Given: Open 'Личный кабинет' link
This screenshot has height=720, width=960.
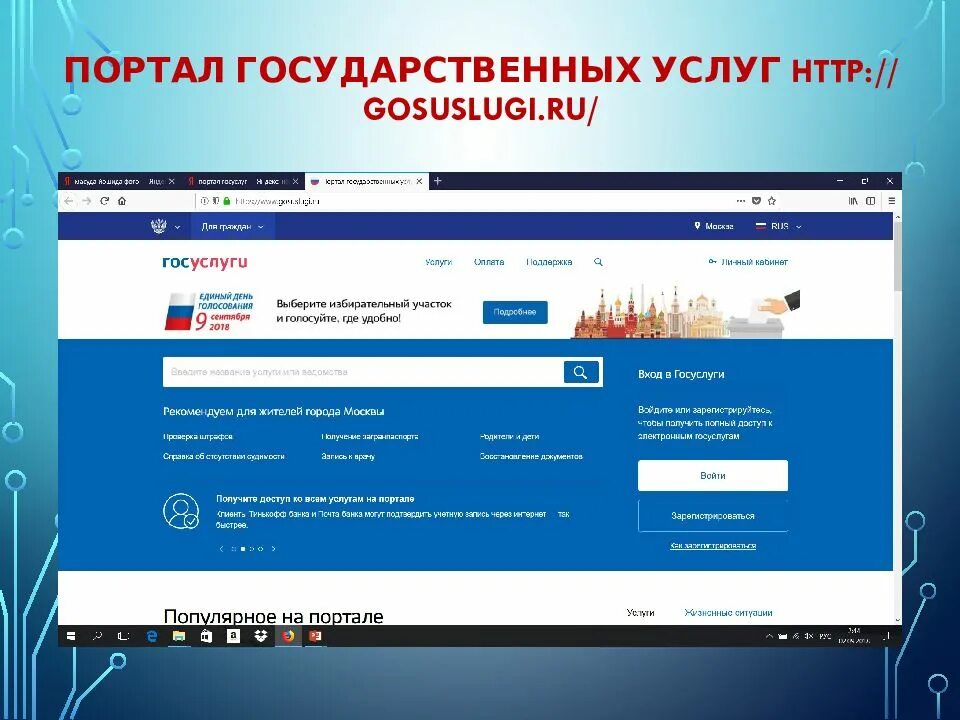Looking at the screenshot, I should [x=754, y=261].
